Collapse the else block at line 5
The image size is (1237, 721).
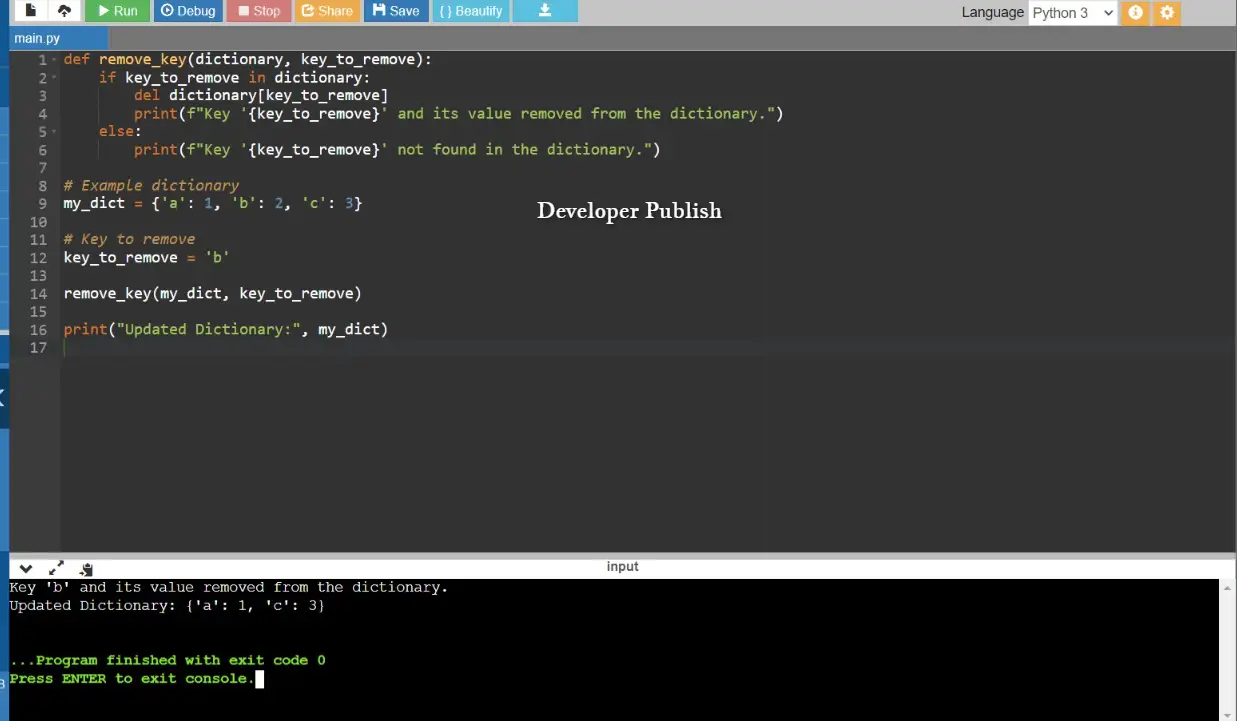(54, 132)
